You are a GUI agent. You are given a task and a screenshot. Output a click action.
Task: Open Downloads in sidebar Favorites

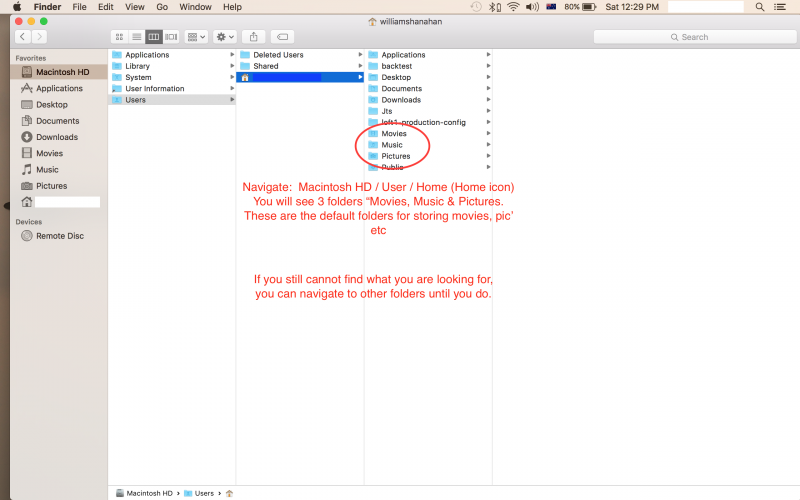click(59, 137)
